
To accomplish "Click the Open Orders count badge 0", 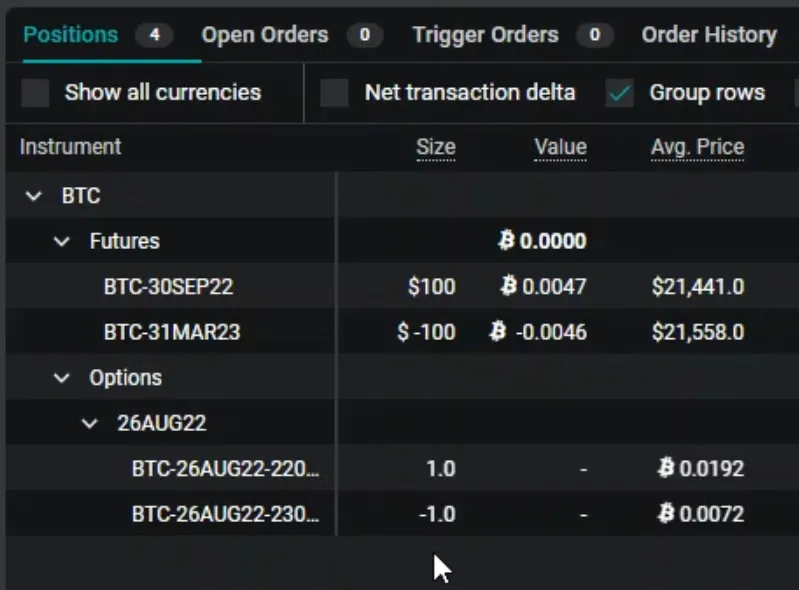I will (364, 35).
